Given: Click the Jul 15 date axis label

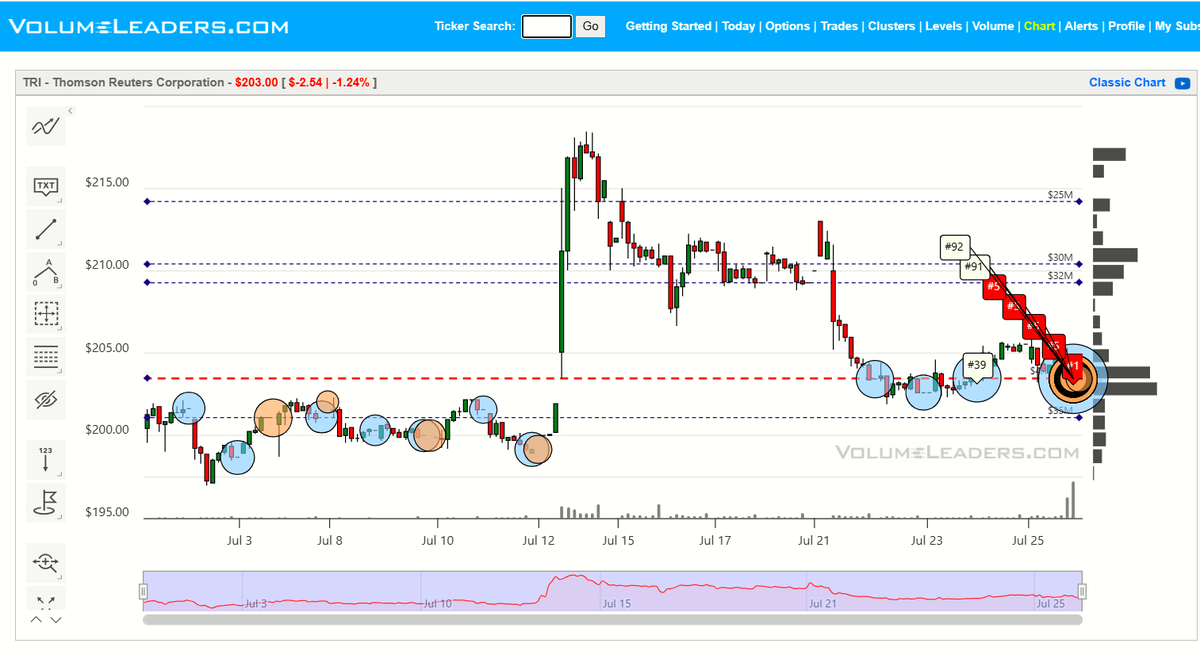Looking at the screenshot, I should coord(618,541).
